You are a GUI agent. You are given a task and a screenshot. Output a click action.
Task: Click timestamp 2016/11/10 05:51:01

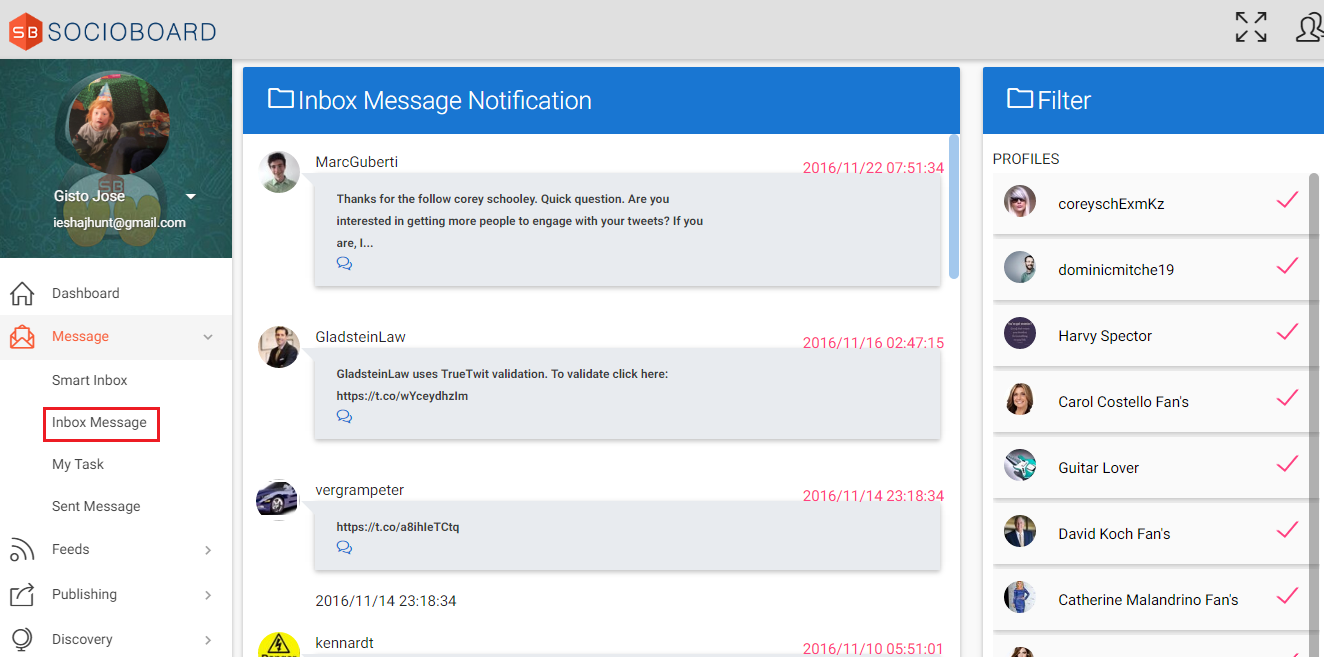click(873, 649)
